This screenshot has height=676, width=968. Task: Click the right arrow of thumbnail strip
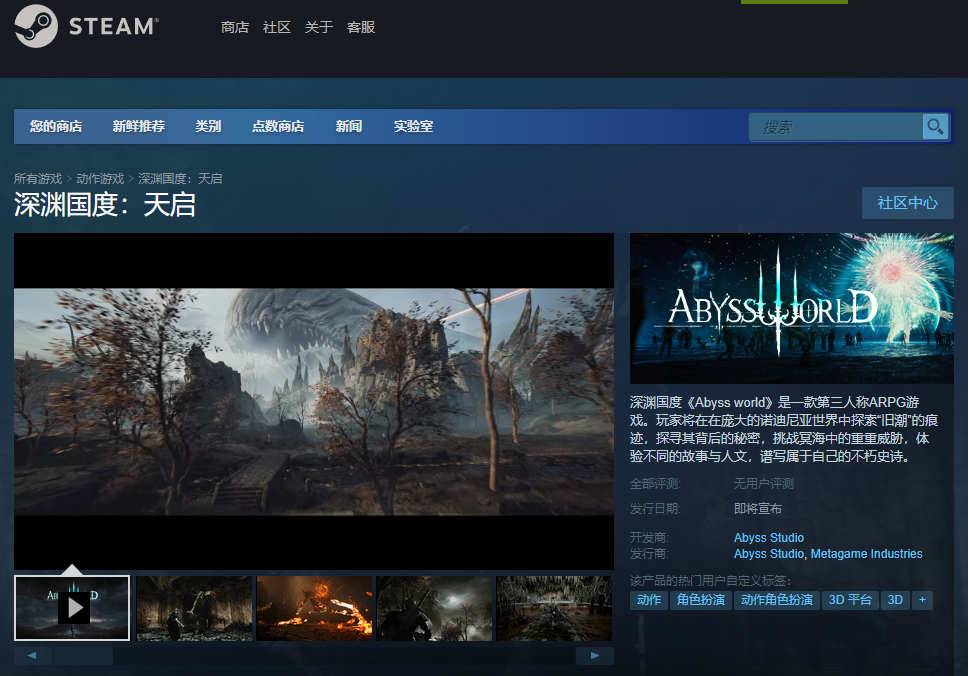(x=595, y=656)
